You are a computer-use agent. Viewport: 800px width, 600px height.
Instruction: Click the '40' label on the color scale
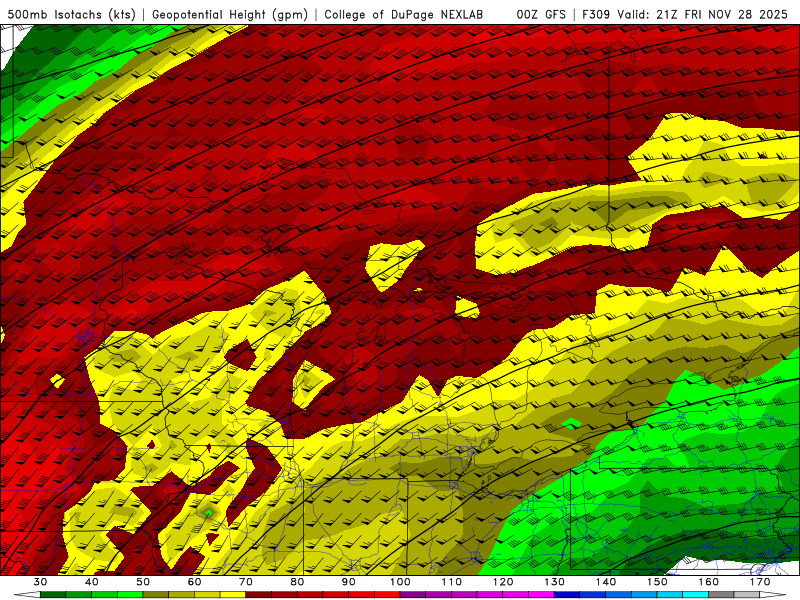pyautogui.click(x=92, y=582)
